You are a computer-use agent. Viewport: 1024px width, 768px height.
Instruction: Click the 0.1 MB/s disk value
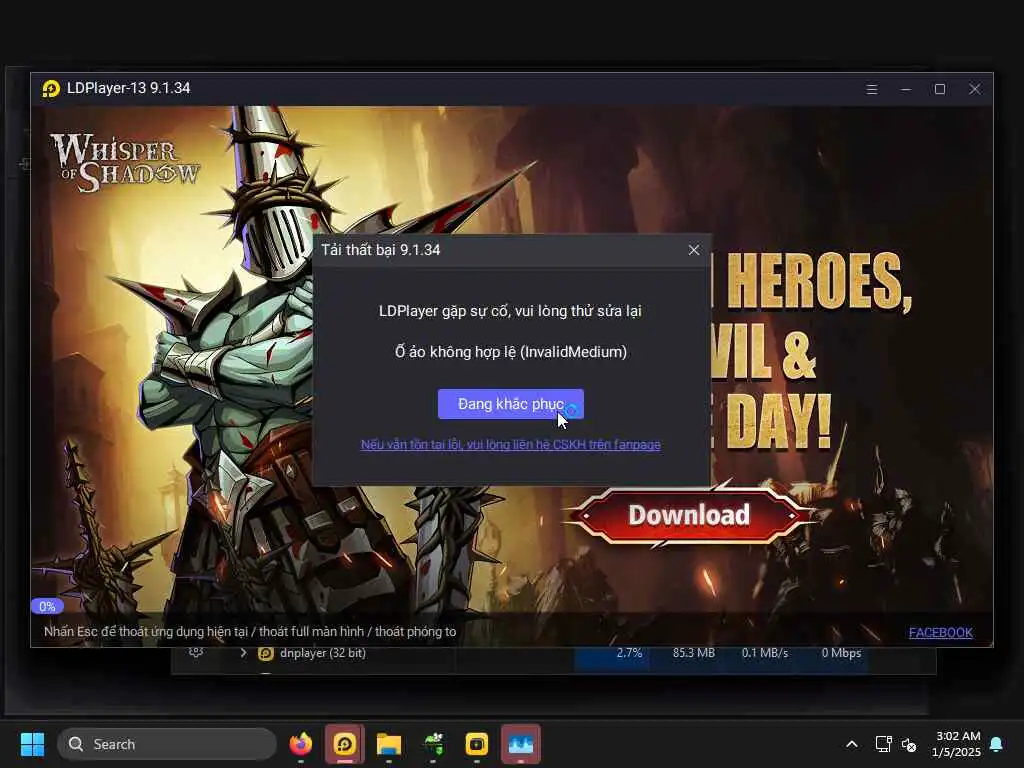coord(765,653)
